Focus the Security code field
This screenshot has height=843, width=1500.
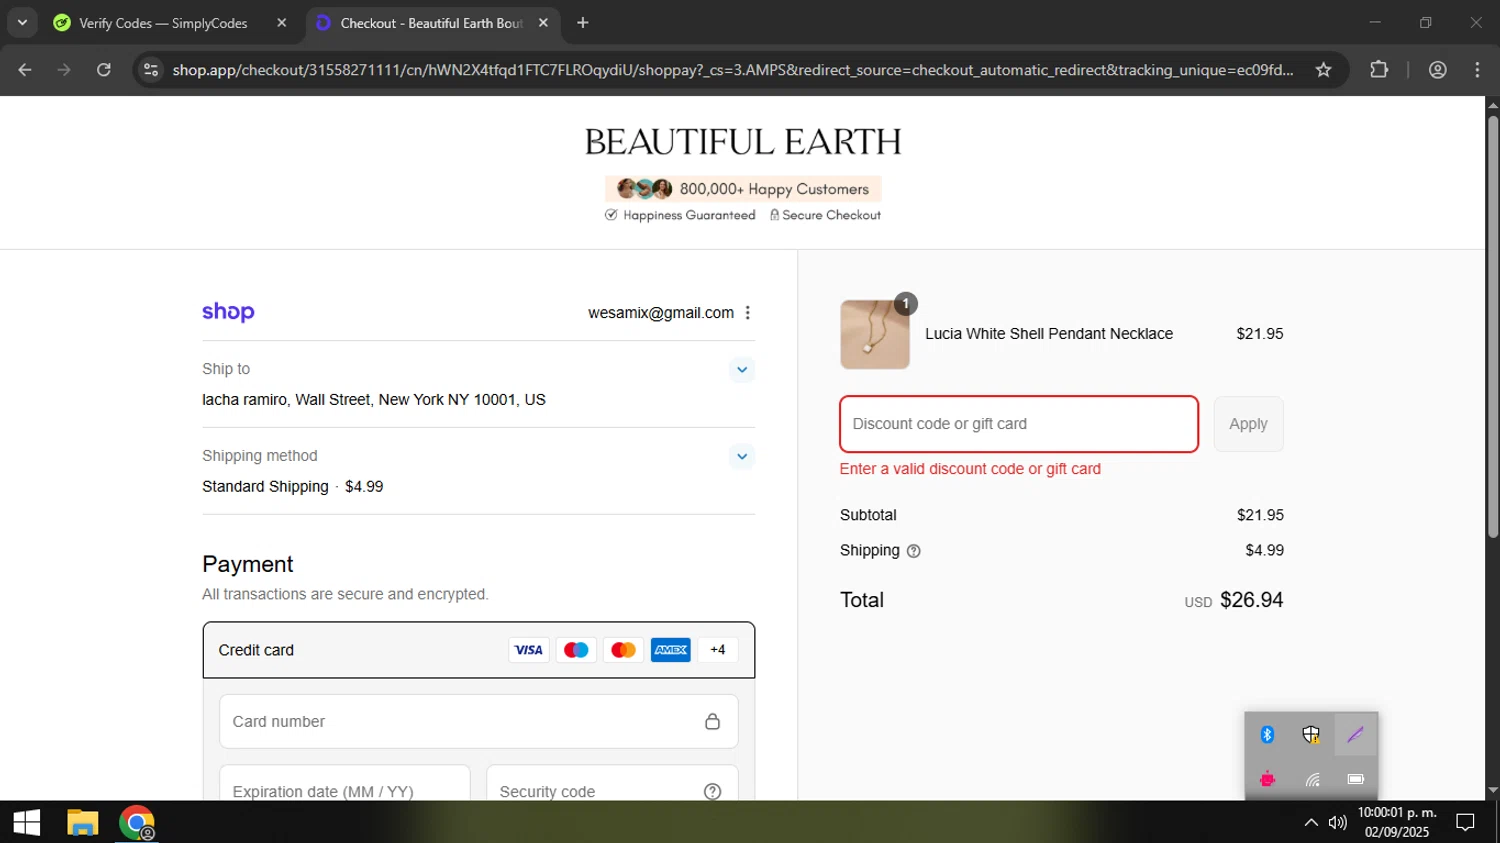click(612, 783)
